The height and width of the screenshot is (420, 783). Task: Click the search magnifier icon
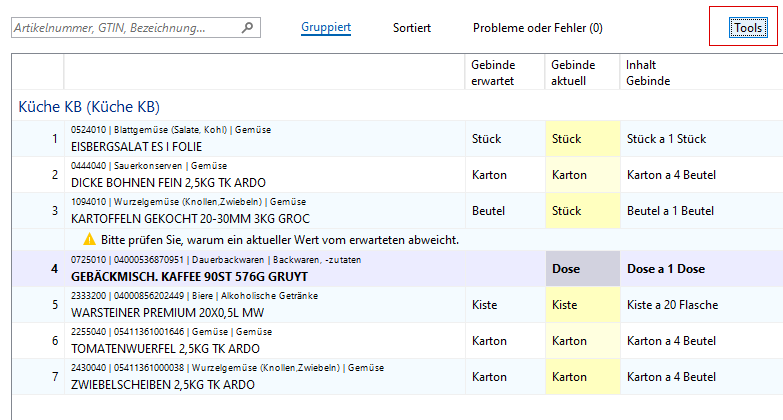pyautogui.click(x=248, y=28)
